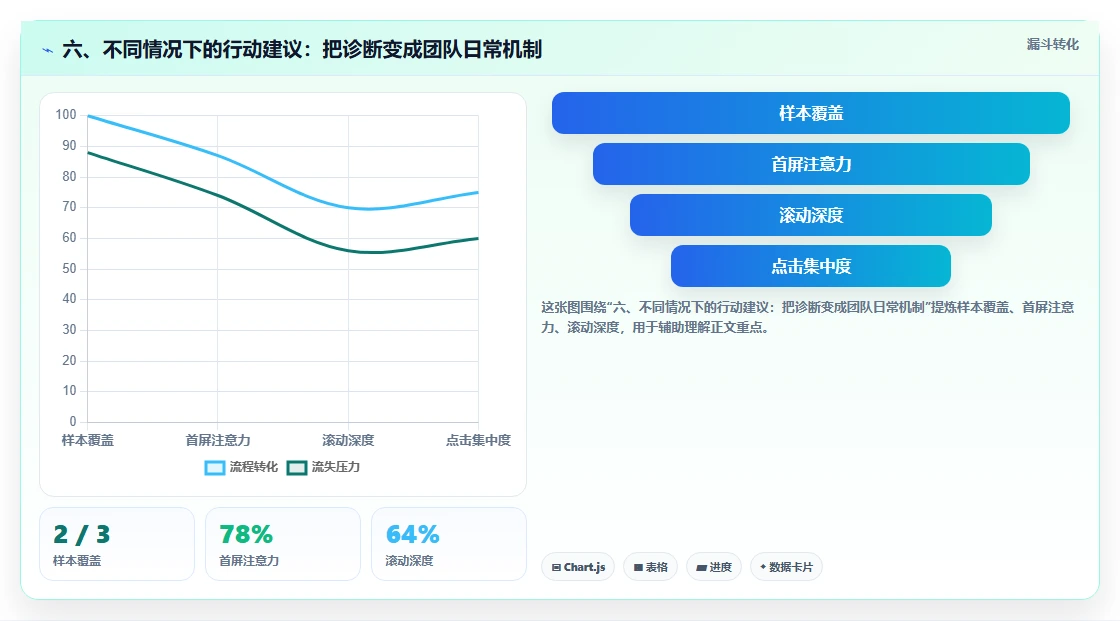This screenshot has width=1120, height=621.
Task: Click the description paragraph under the funnel
Action: click(807, 317)
